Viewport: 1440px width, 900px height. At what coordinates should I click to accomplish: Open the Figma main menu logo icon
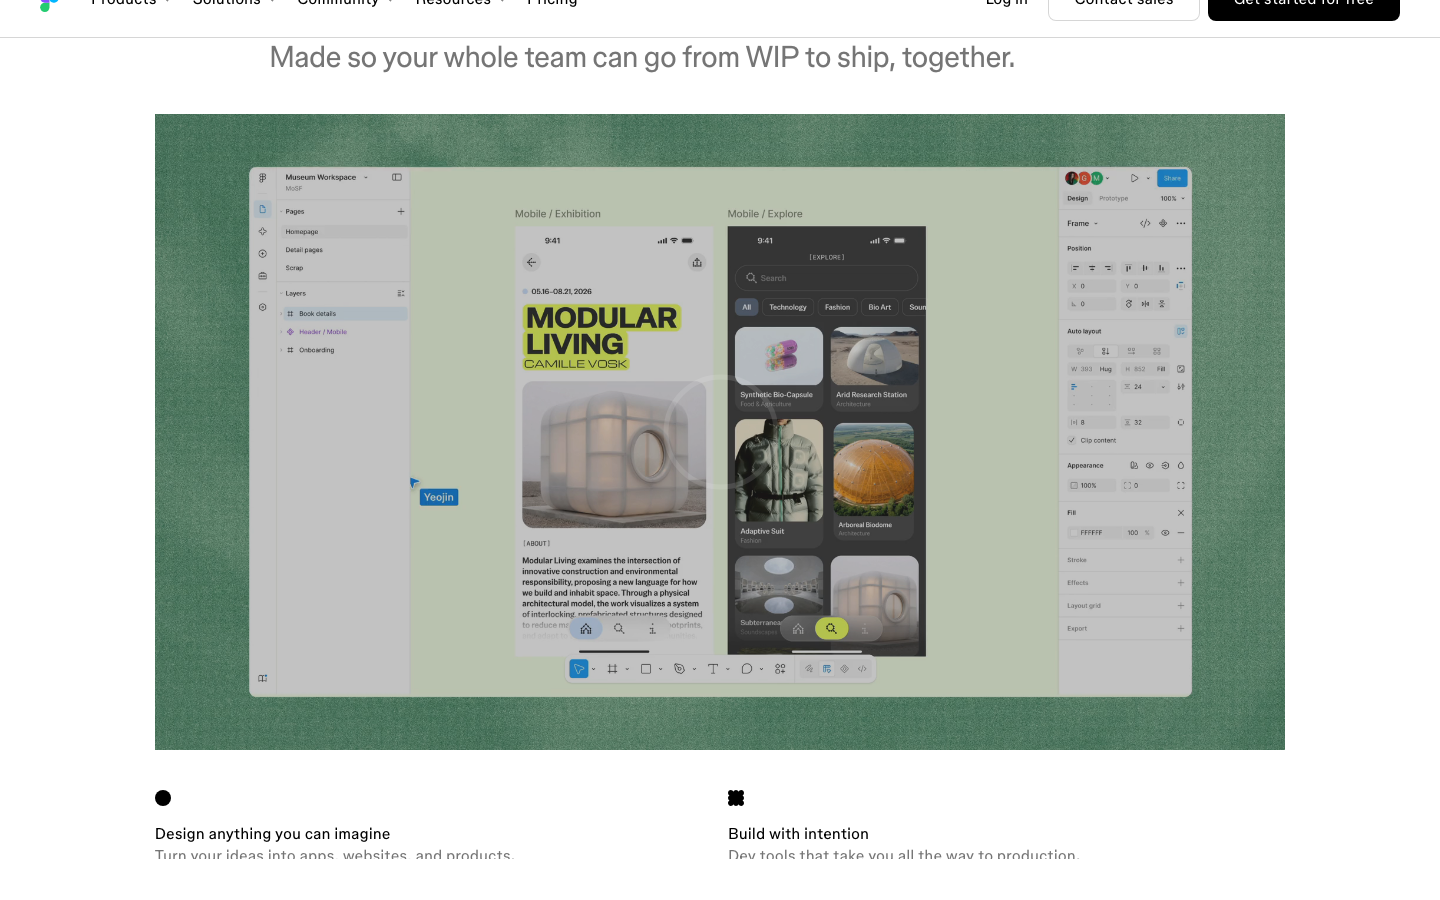[262, 178]
